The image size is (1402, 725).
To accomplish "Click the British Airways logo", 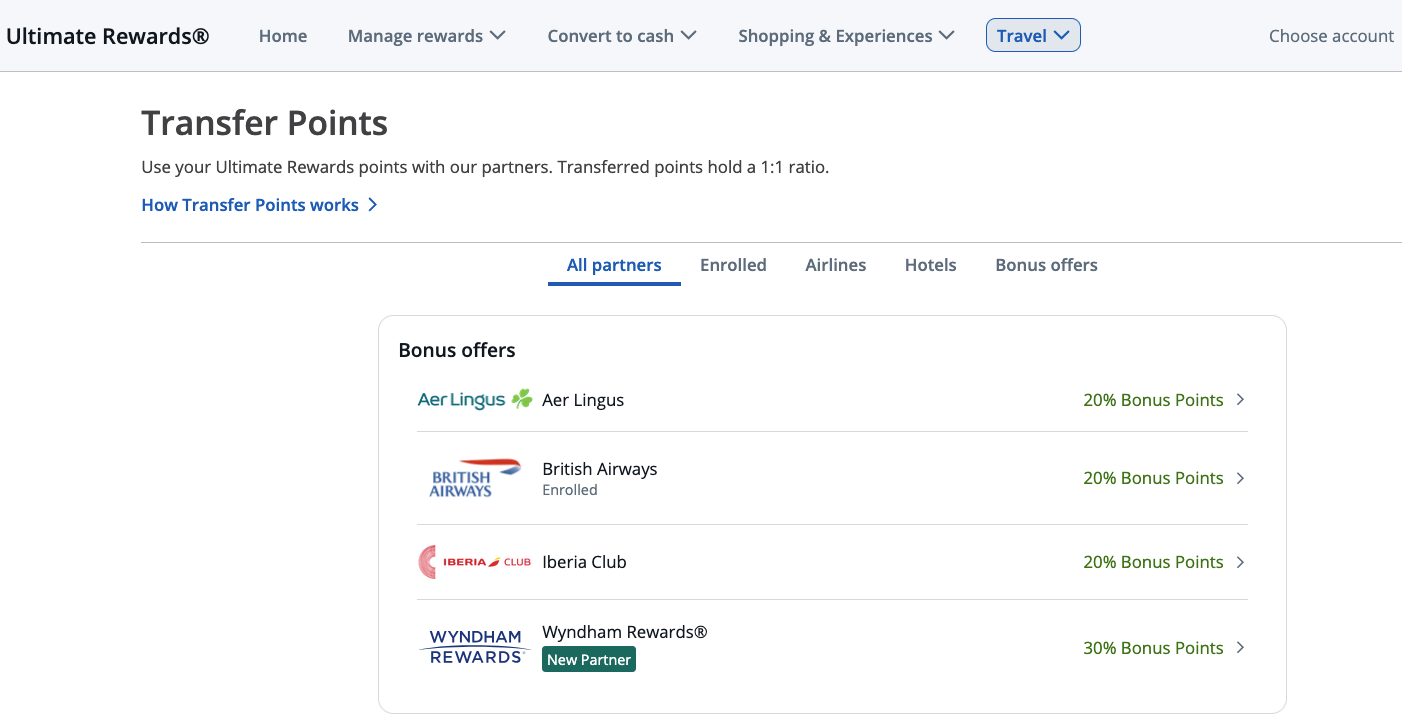I will (x=475, y=477).
